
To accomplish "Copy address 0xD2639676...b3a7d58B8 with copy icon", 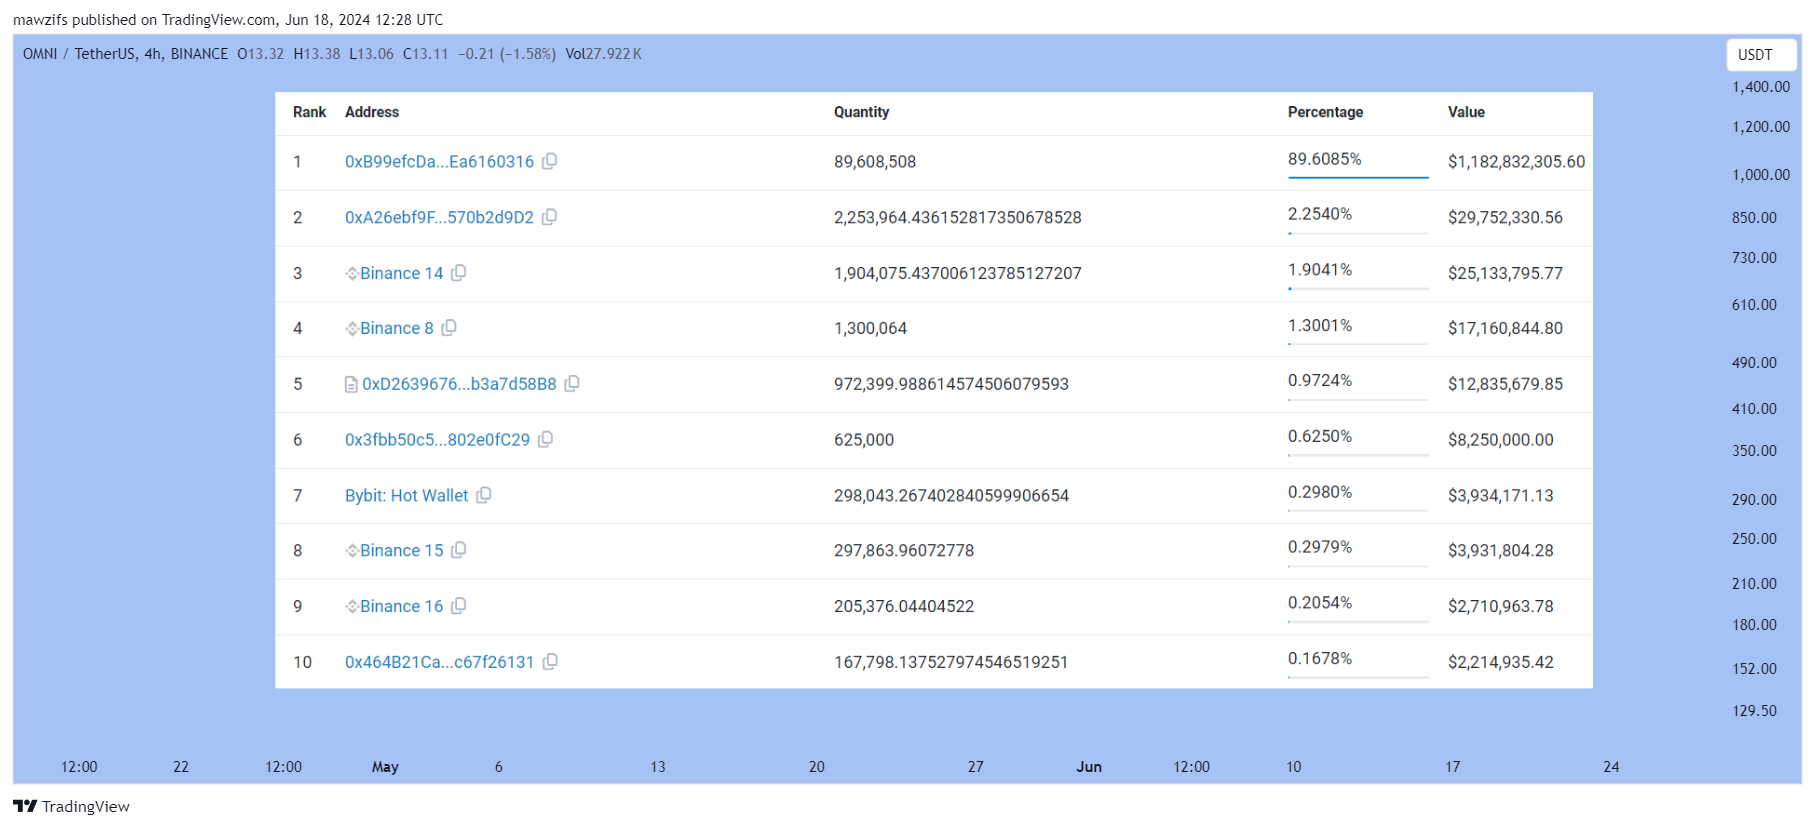I will [572, 384].
